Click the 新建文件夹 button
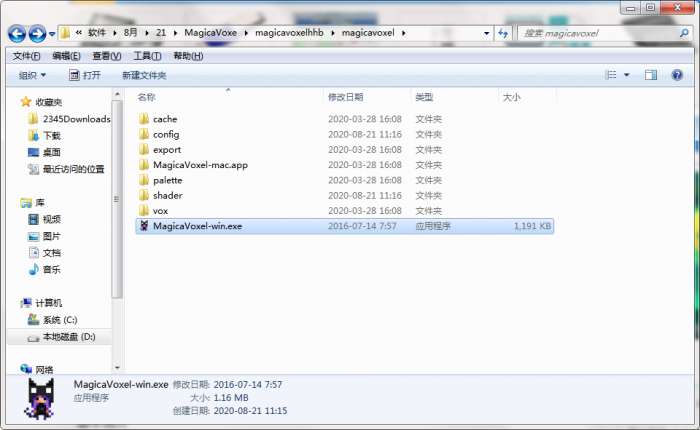Viewport: 700px width, 430px height. pyautogui.click(x=144, y=75)
